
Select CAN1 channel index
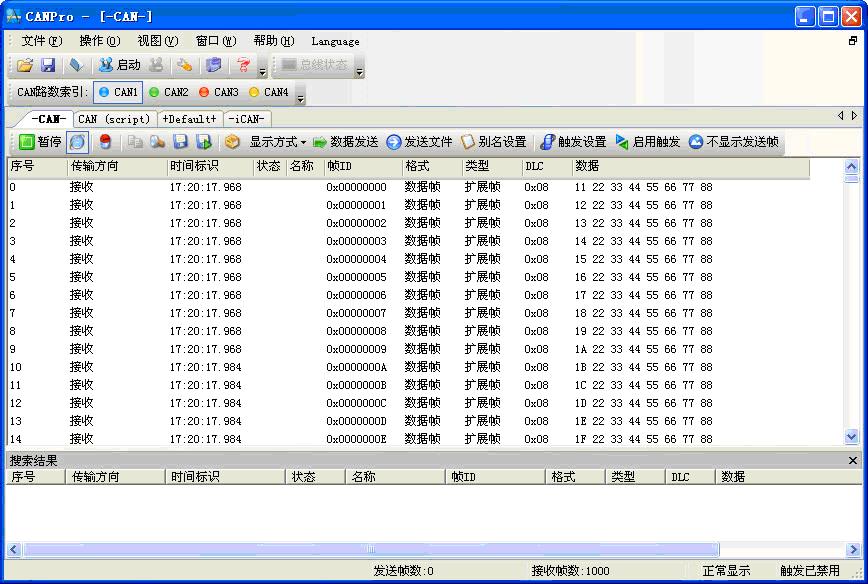pyautogui.click(x=118, y=92)
